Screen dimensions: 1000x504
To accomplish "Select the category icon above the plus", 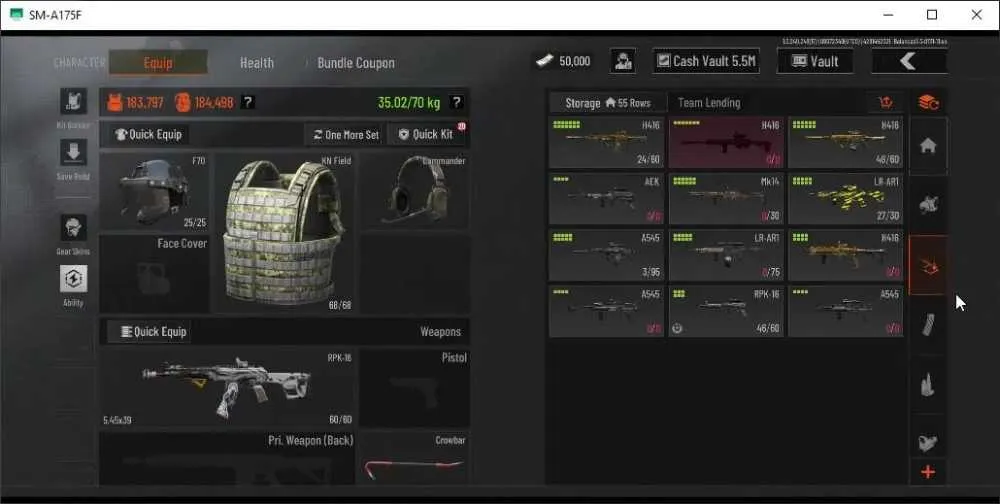I will (x=928, y=441).
